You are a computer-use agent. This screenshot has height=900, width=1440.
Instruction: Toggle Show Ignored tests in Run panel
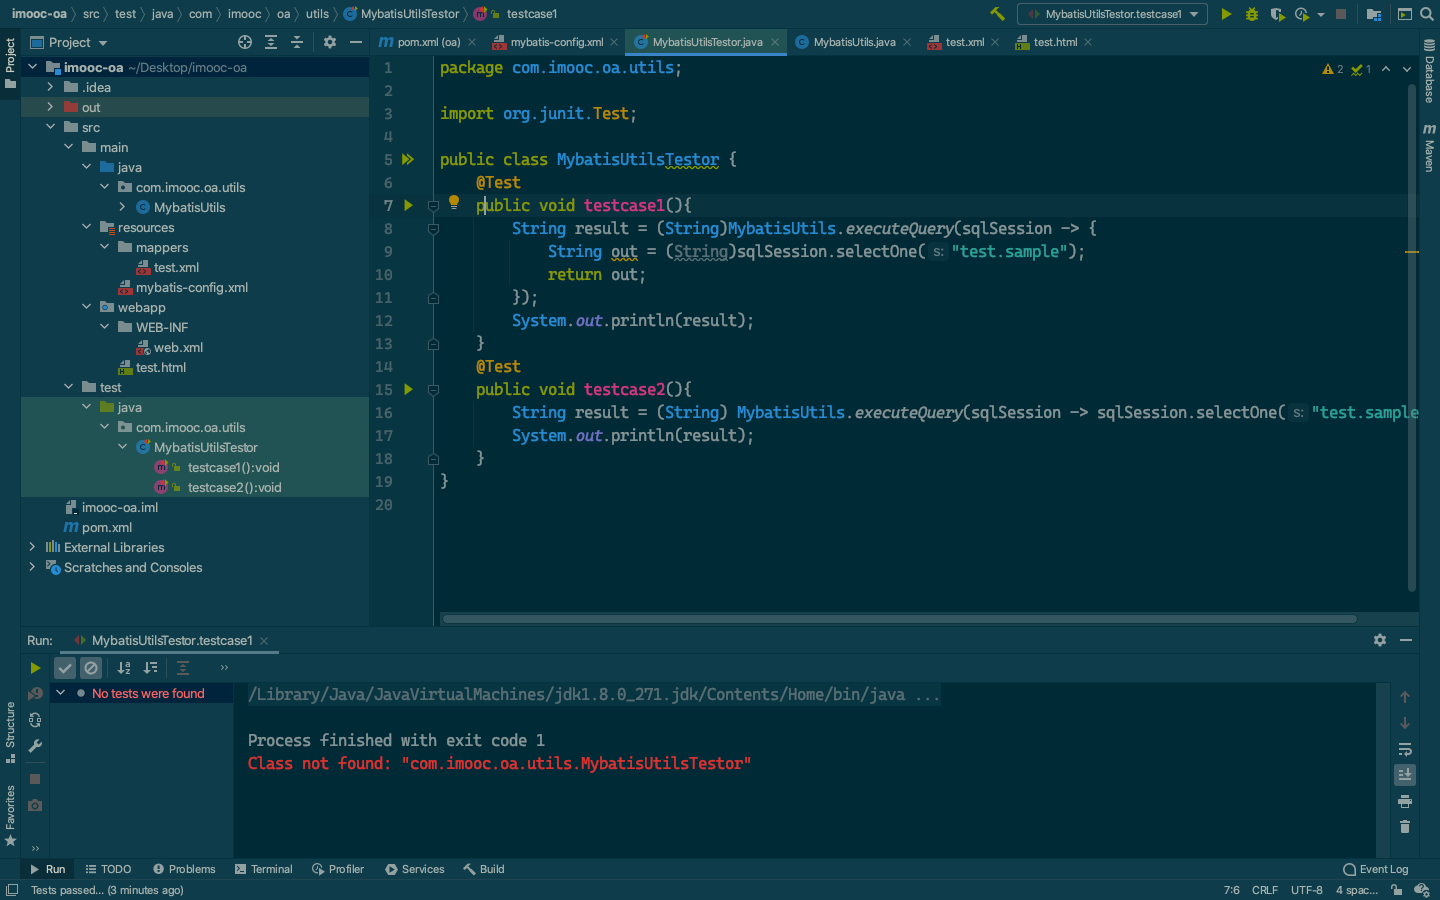click(91, 668)
